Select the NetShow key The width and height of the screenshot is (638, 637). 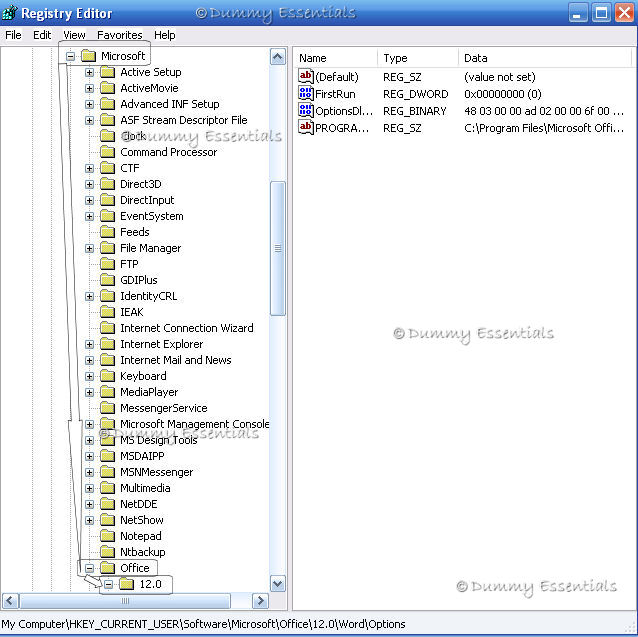click(142, 520)
